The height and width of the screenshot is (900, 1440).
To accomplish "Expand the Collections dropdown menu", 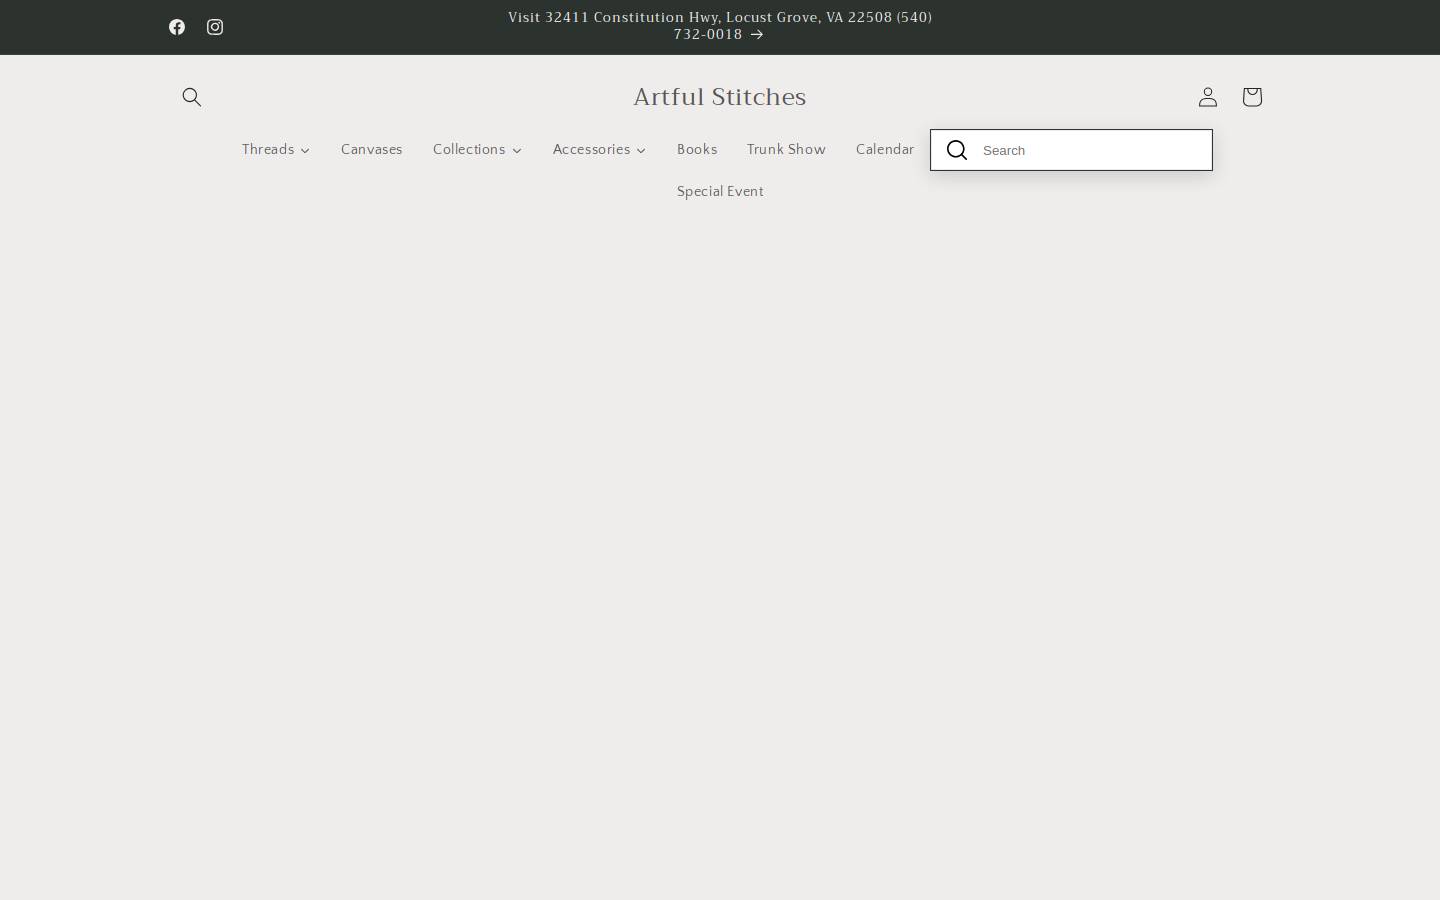I will pyautogui.click(x=477, y=150).
